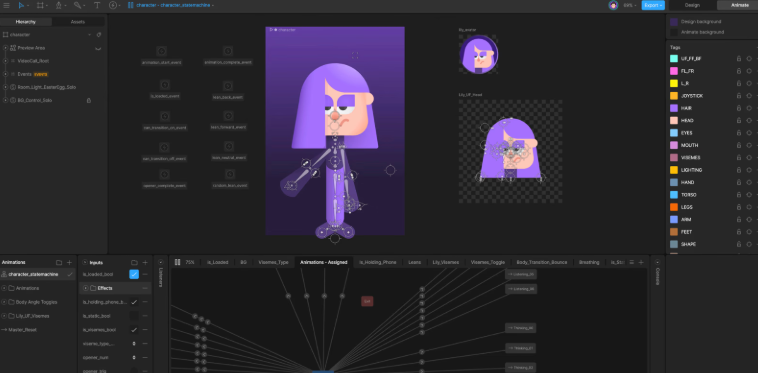Add a new state machine layer
Screen dimensions: 758x373
pos(641,262)
